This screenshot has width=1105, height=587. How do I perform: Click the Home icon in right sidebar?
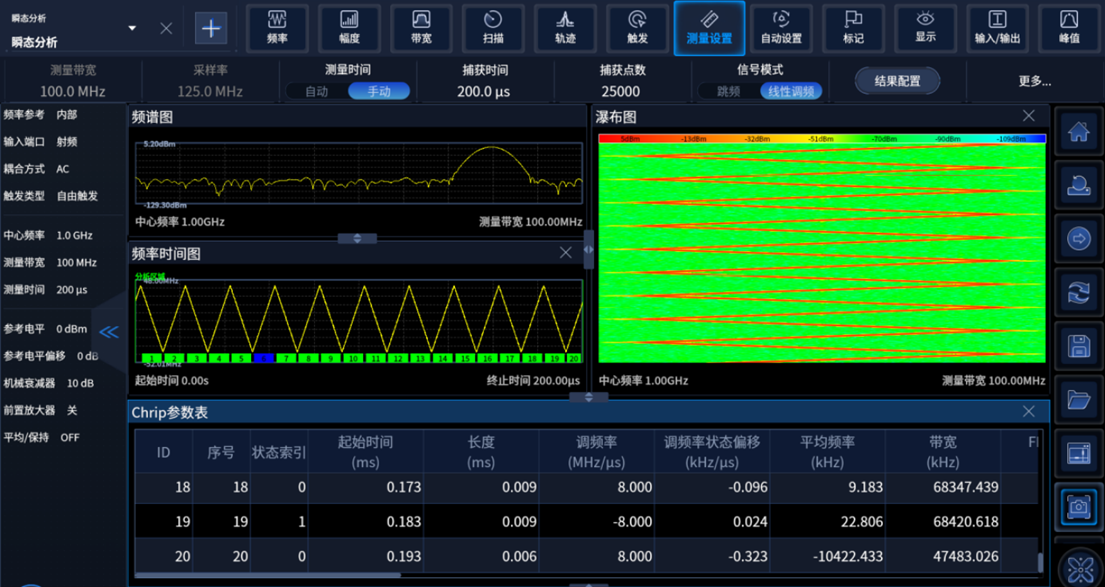[x=1078, y=133]
